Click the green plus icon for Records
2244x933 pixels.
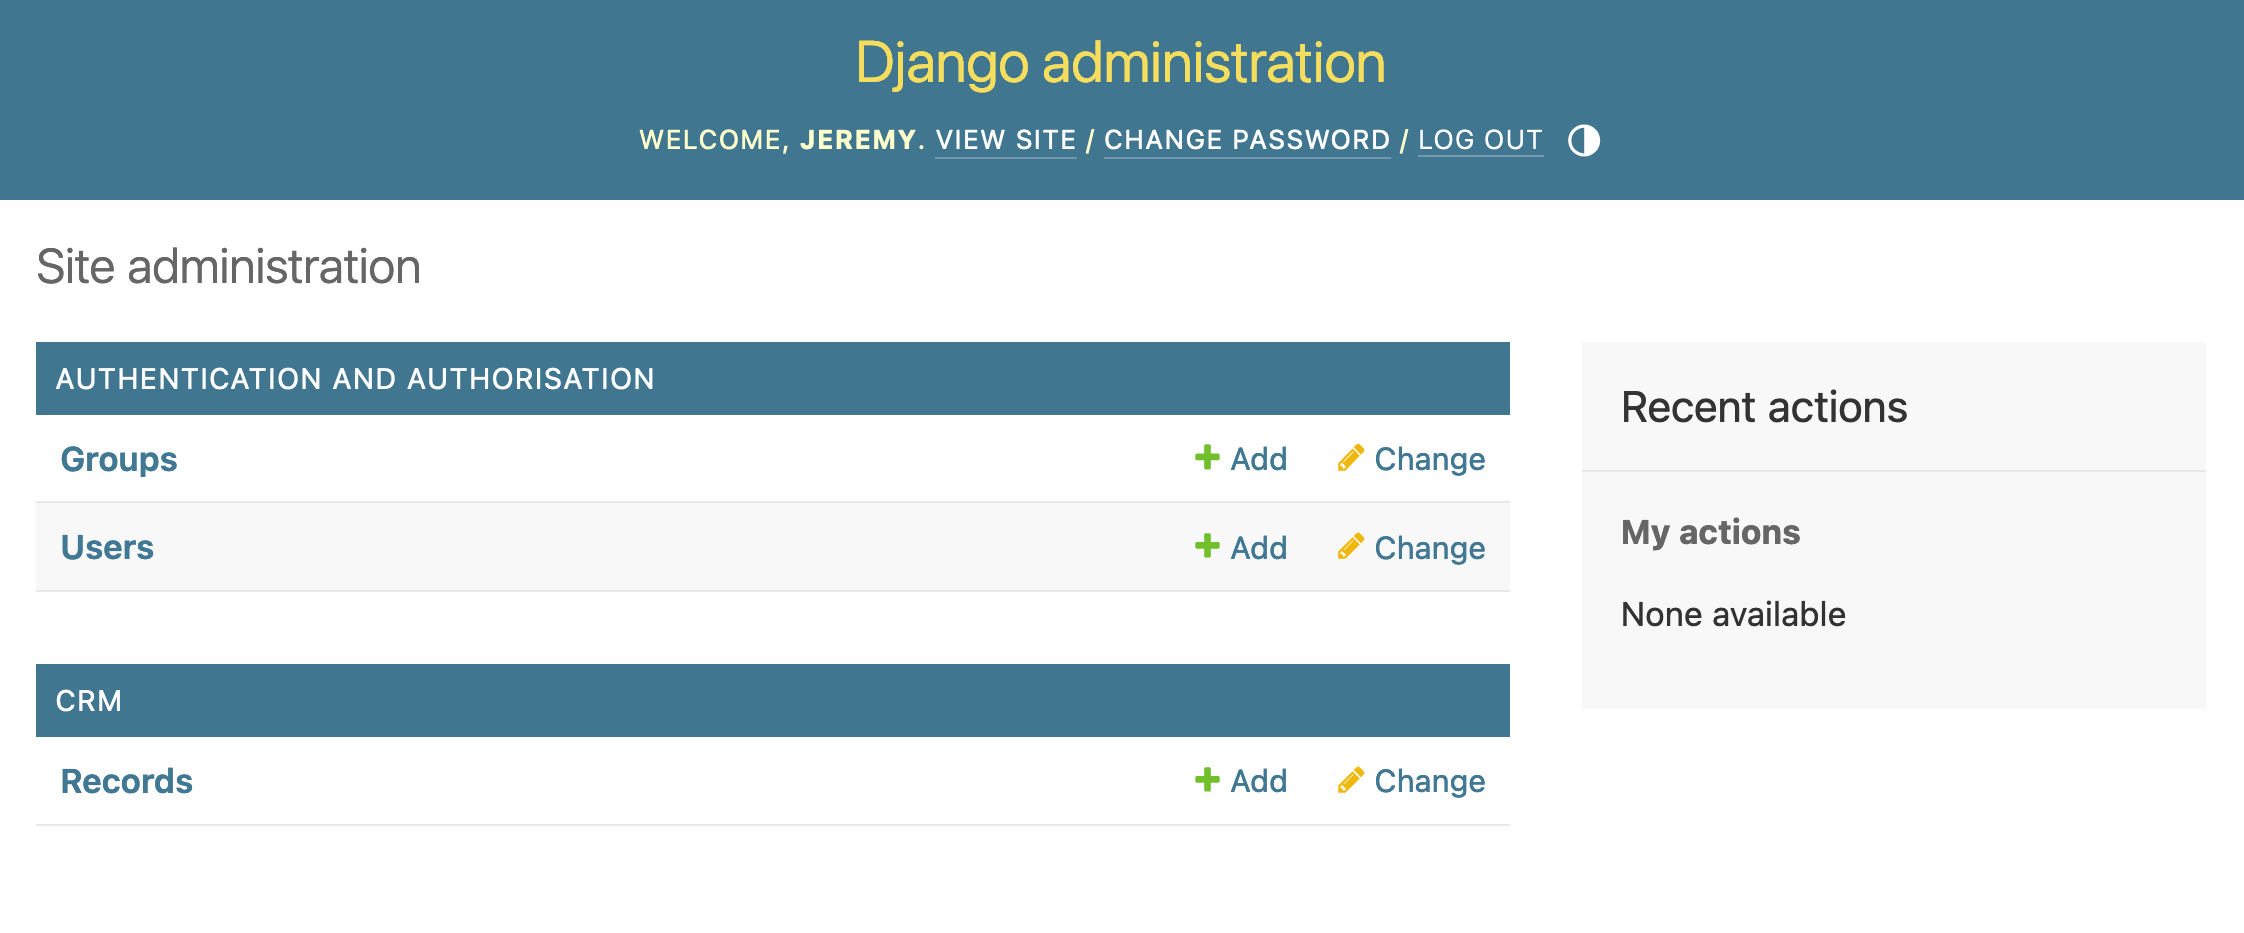[x=1207, y=780]
